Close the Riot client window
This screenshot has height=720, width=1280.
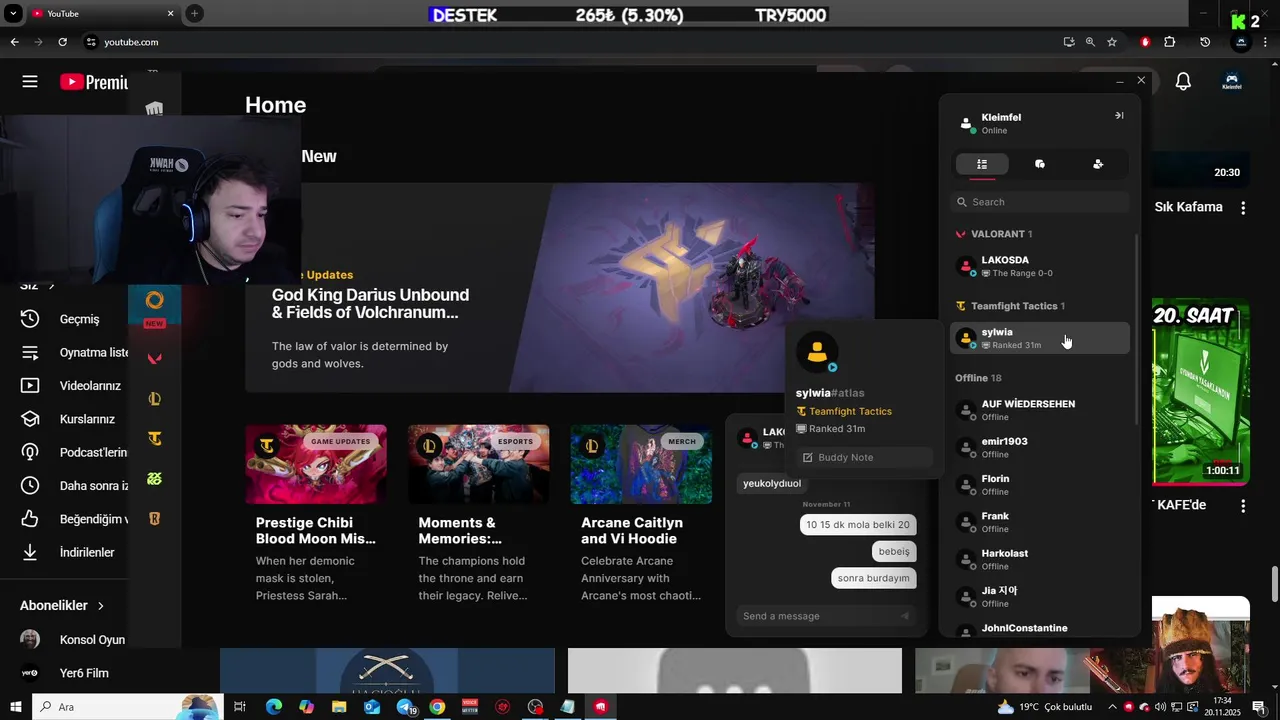(x=1141, y=80)
